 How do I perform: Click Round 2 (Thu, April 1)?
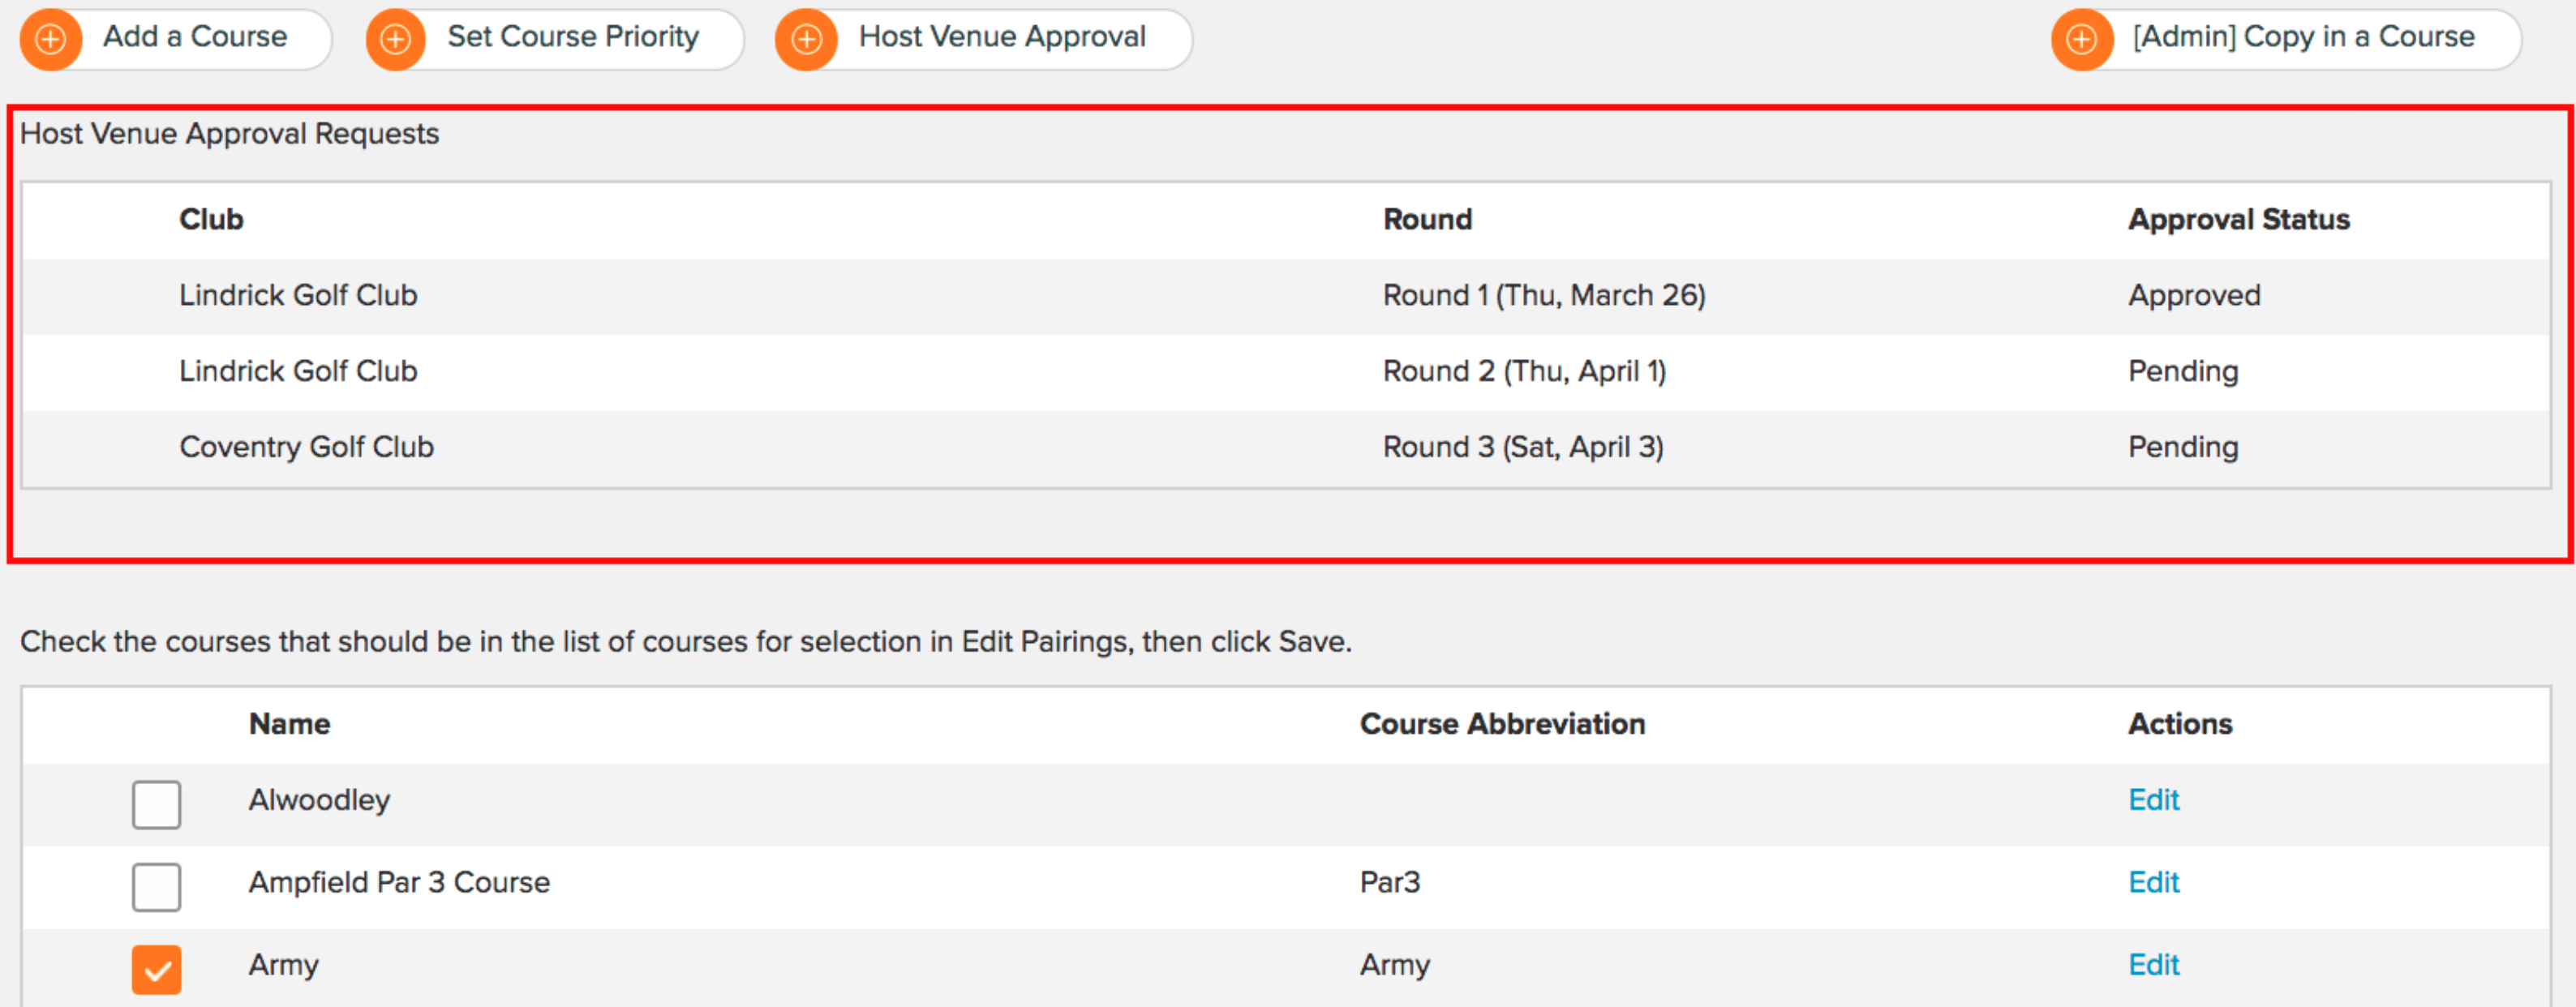pyautogui.click(x=1524, y=371)
